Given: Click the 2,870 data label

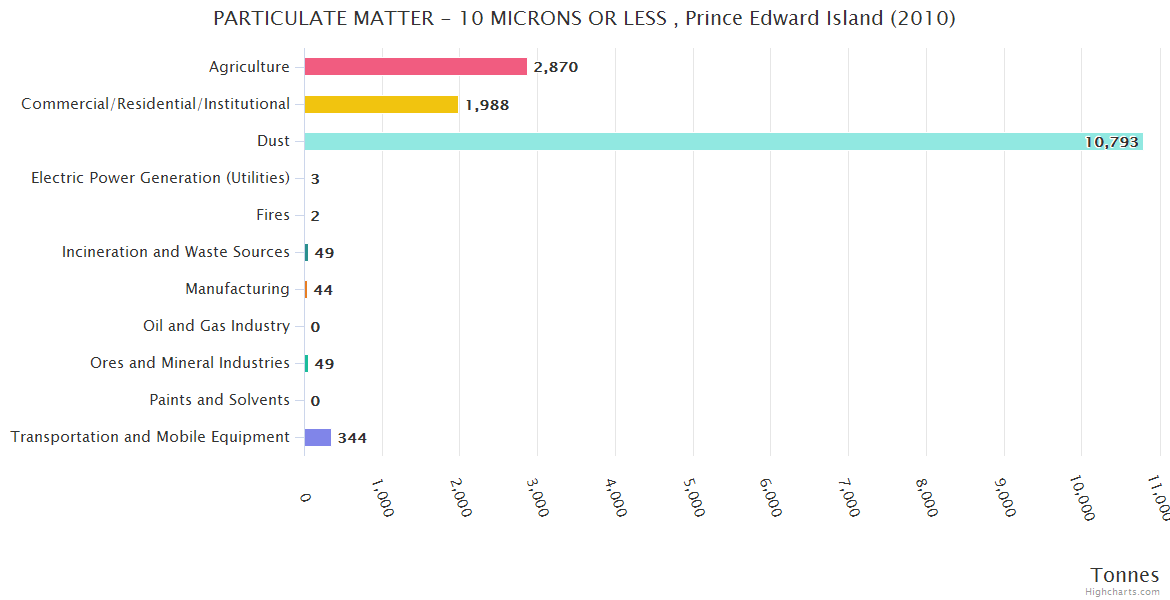Looking at the screenshot, I should (x=556, y=67).
